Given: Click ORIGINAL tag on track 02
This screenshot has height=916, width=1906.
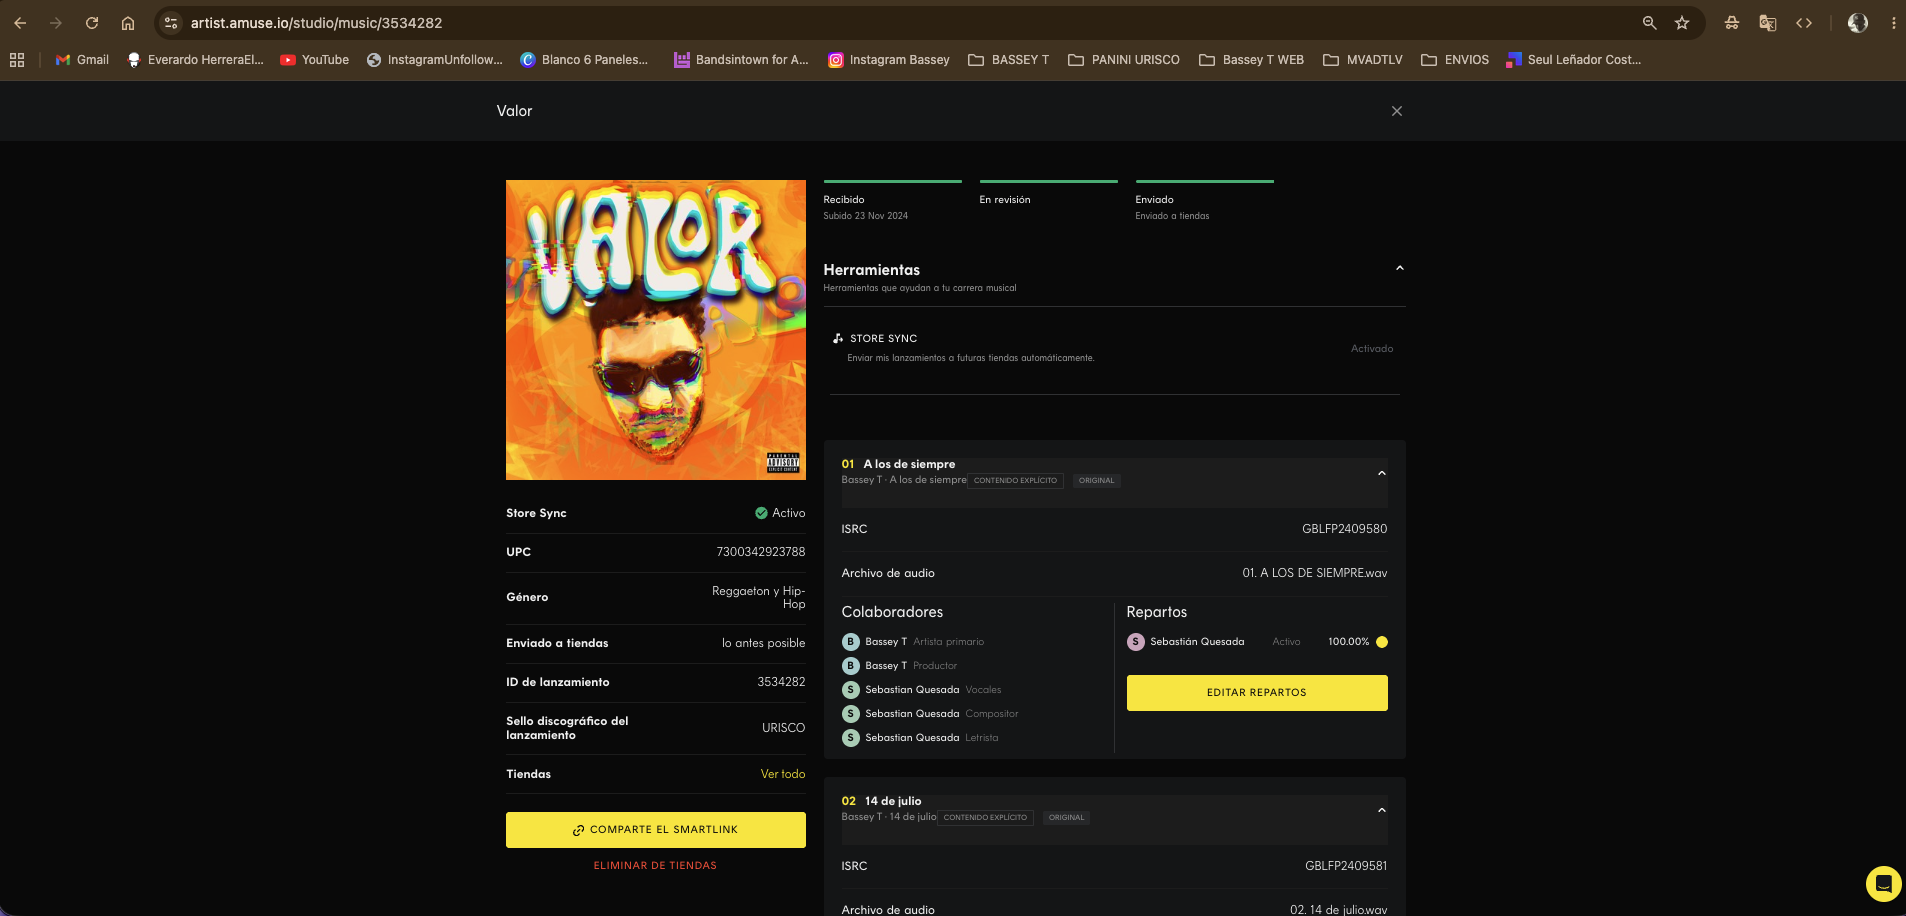Looking at the screenshot, I should pyautogui.click(x=1067, y=818).
